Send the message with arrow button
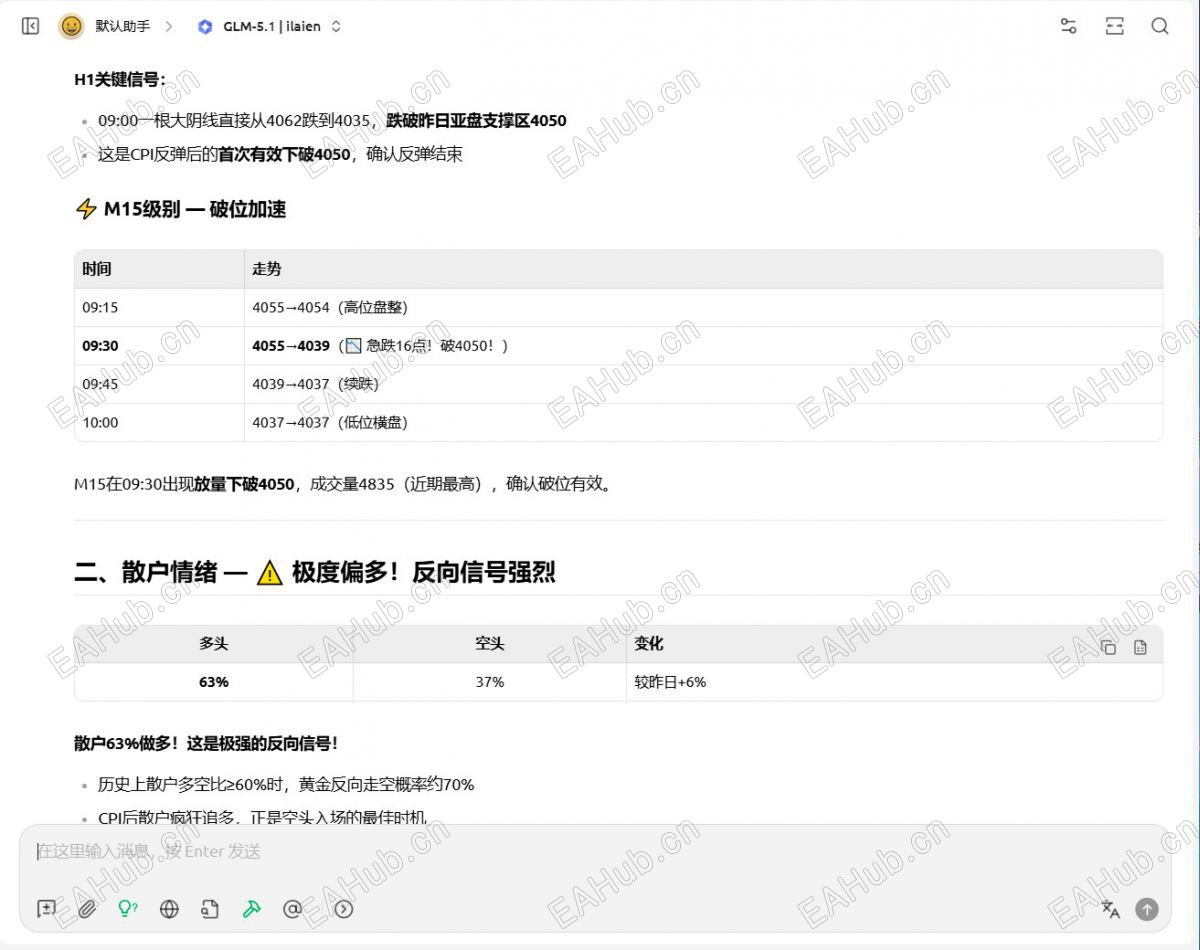This screenshot has height=950, width=1200. coord(1147,909)
